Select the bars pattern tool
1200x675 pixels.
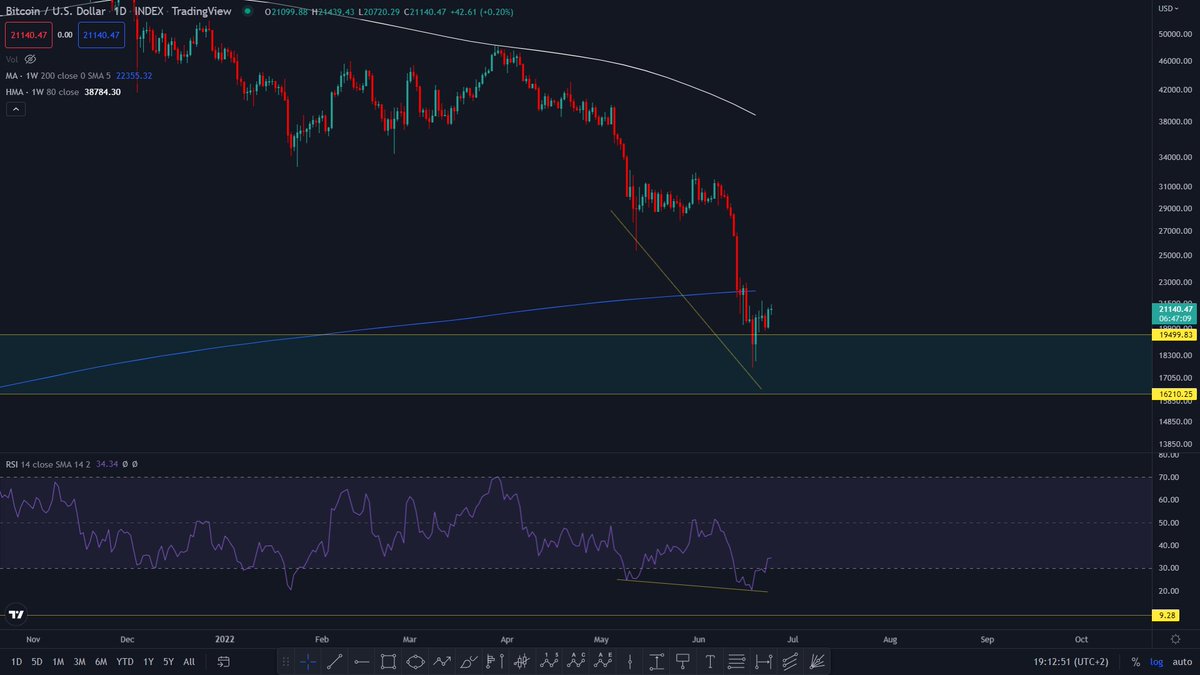point(521,661)
